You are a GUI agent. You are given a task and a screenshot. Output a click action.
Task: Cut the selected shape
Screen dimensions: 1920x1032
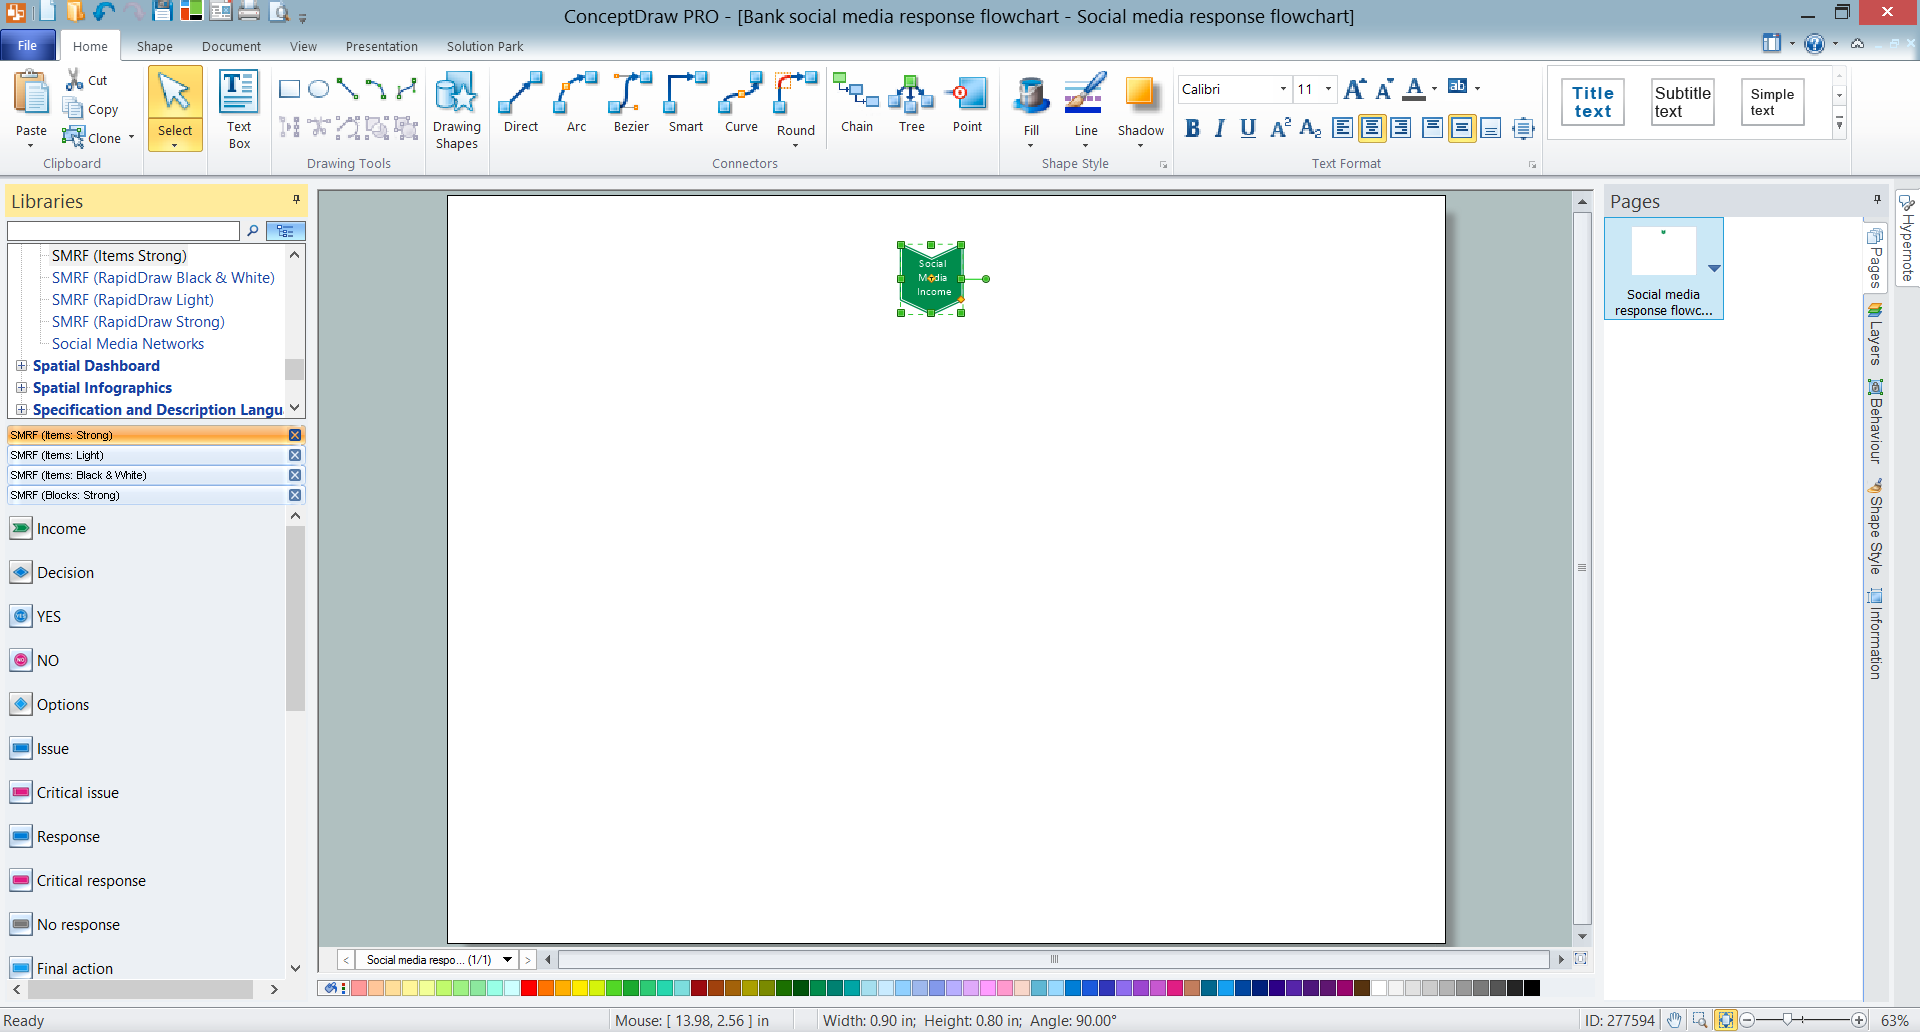(x=87, y=80)
